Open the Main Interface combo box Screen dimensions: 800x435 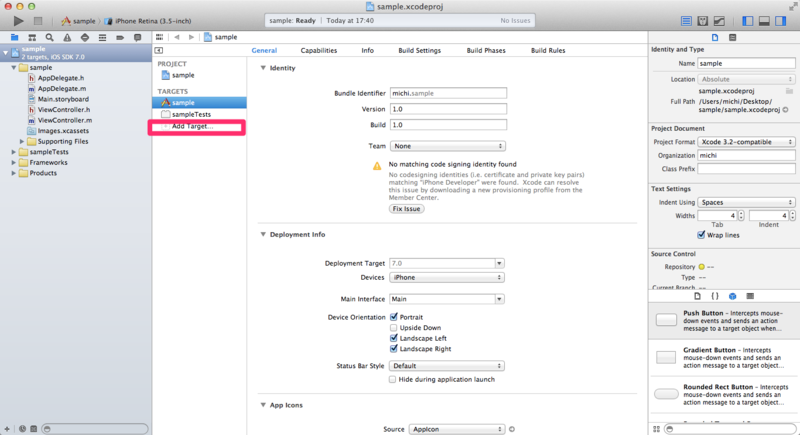pos(447,299)
